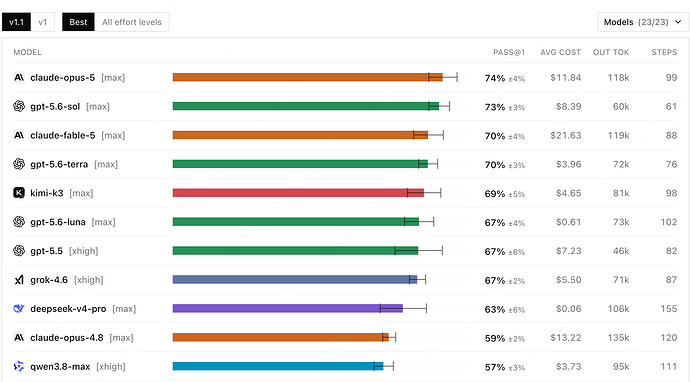The width and height of the screenshot is (690, 382).
Task: Open the claude-opus-4.8 model name link
Action: (67, 338)
